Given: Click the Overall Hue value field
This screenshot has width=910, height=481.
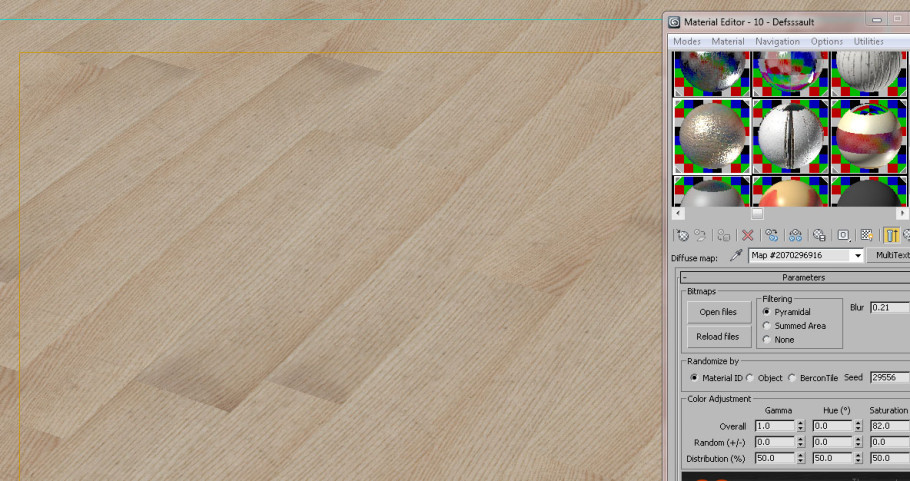Looking at the screenshot, I should coord(832,426).
